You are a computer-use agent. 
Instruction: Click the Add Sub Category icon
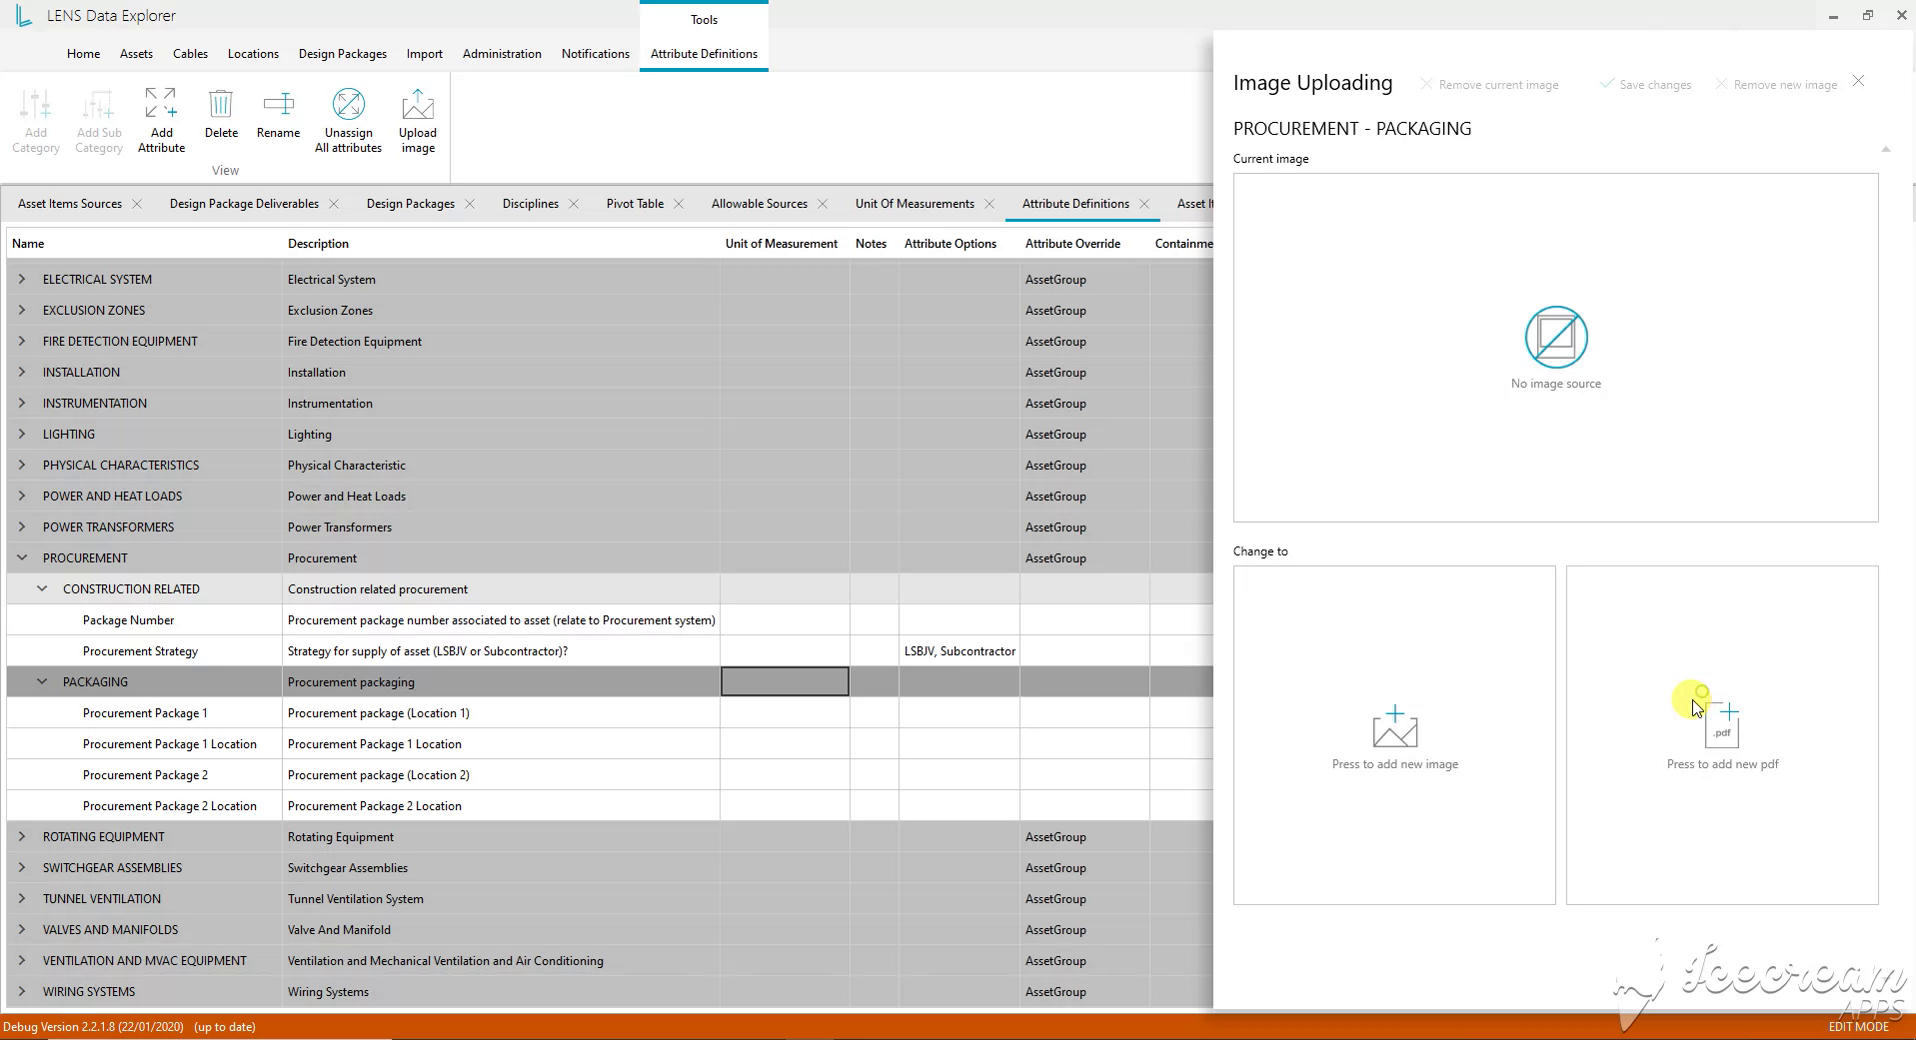tap(99, 104)
